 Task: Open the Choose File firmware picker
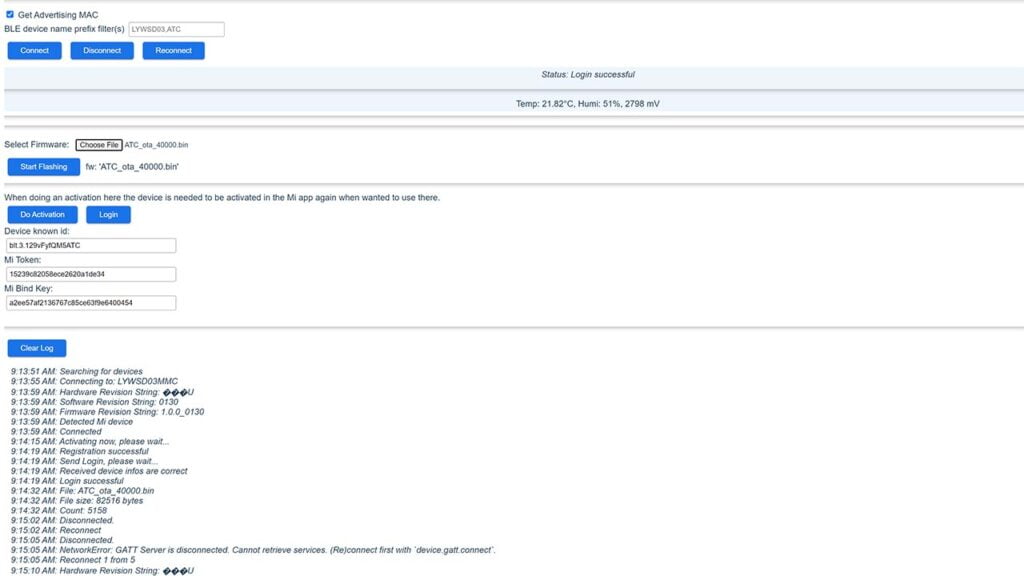click(x=99, y=145)
